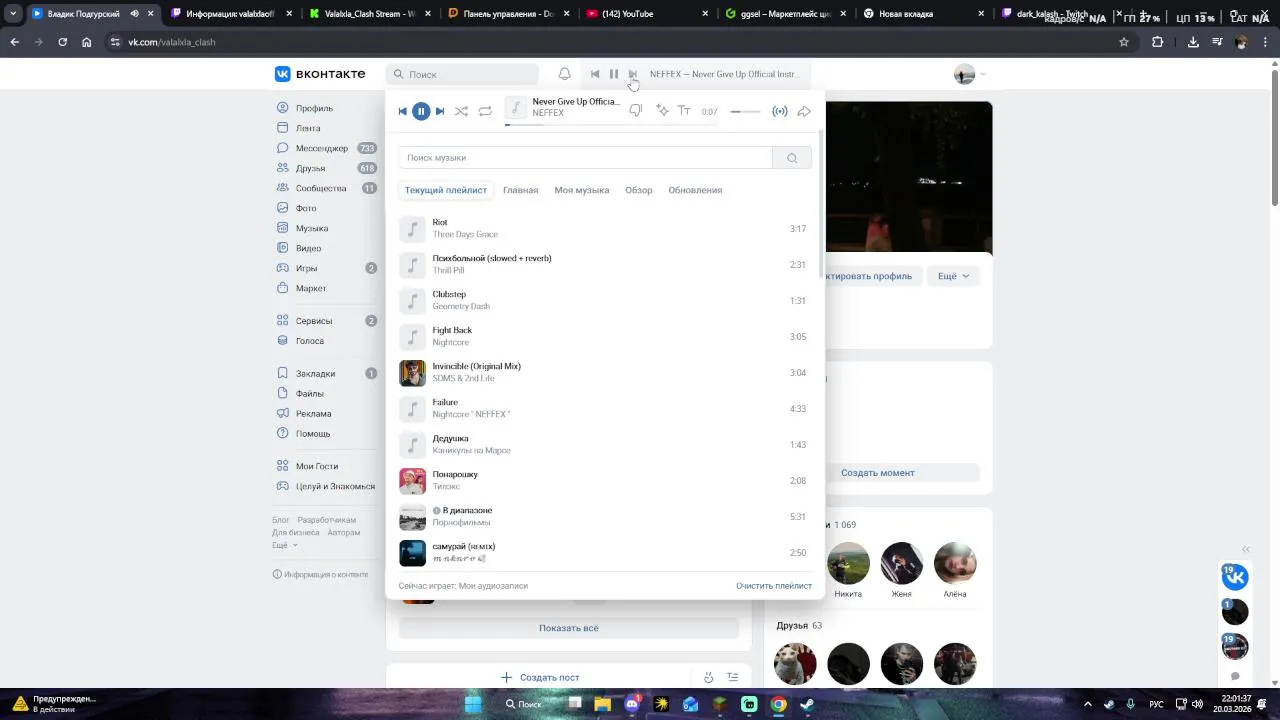Viewport: 1280px width, 720px height.
Task: Previous track button in header mini player
Action: [595, 74]
